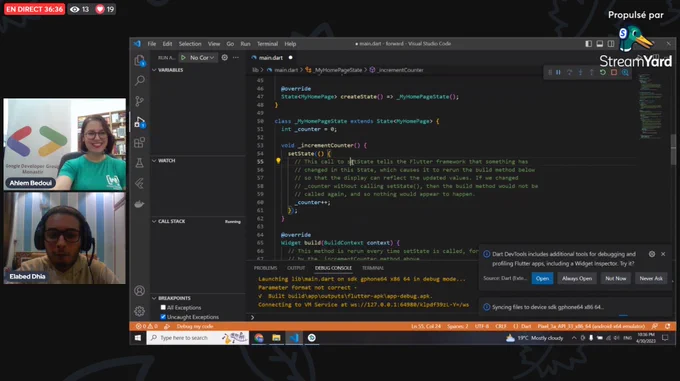Click the Windows taskbar search box
Viewport: 680px width, 381px height.
coord(198,338)
